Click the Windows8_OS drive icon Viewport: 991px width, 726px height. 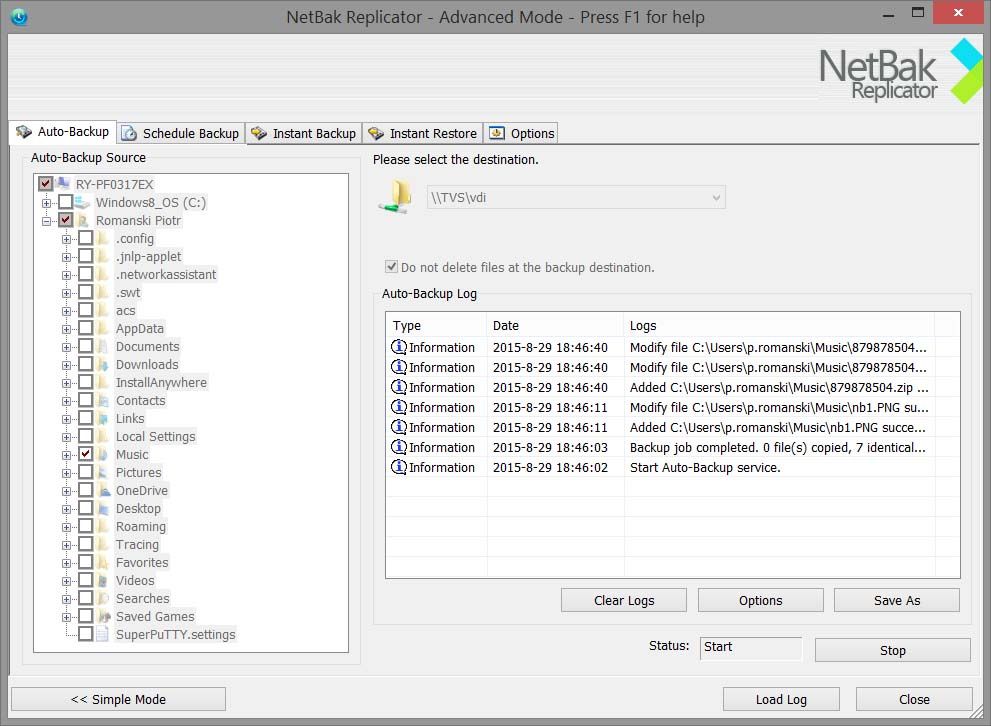coord(82,202)
